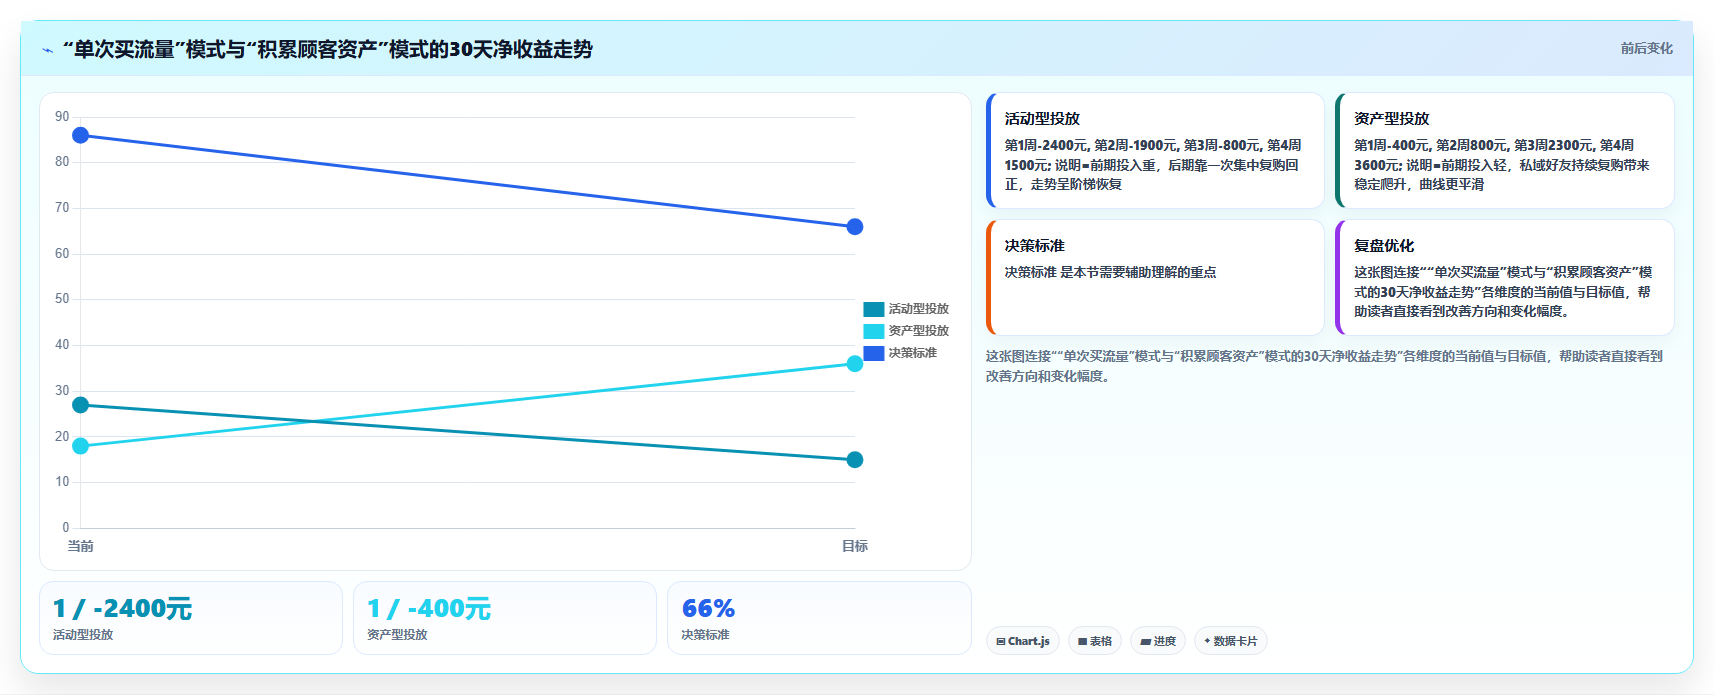Image resolution: width=1714 pixels, height=695 pixels.
Task: Click the icon inside the 数据卡片 tag
Action: tap(1207, 641)
